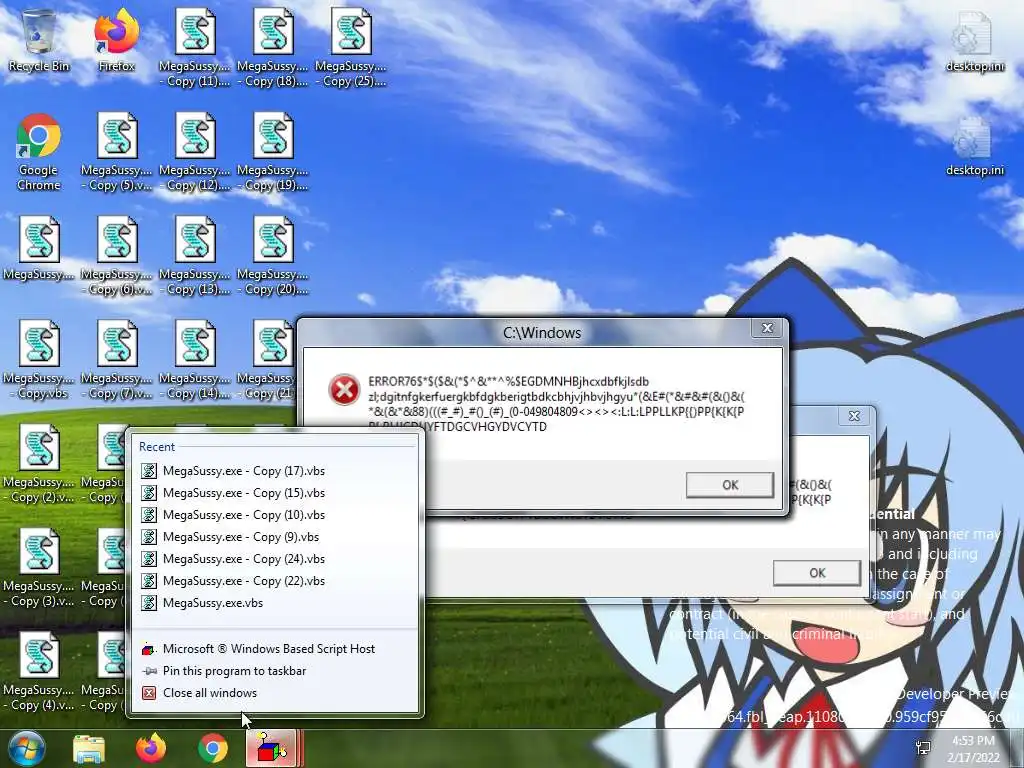Open MegaSussy.exe - Copy (22).vbs from Recent
Viewport: 1024px width, 768px height.
tap(275, 581)
